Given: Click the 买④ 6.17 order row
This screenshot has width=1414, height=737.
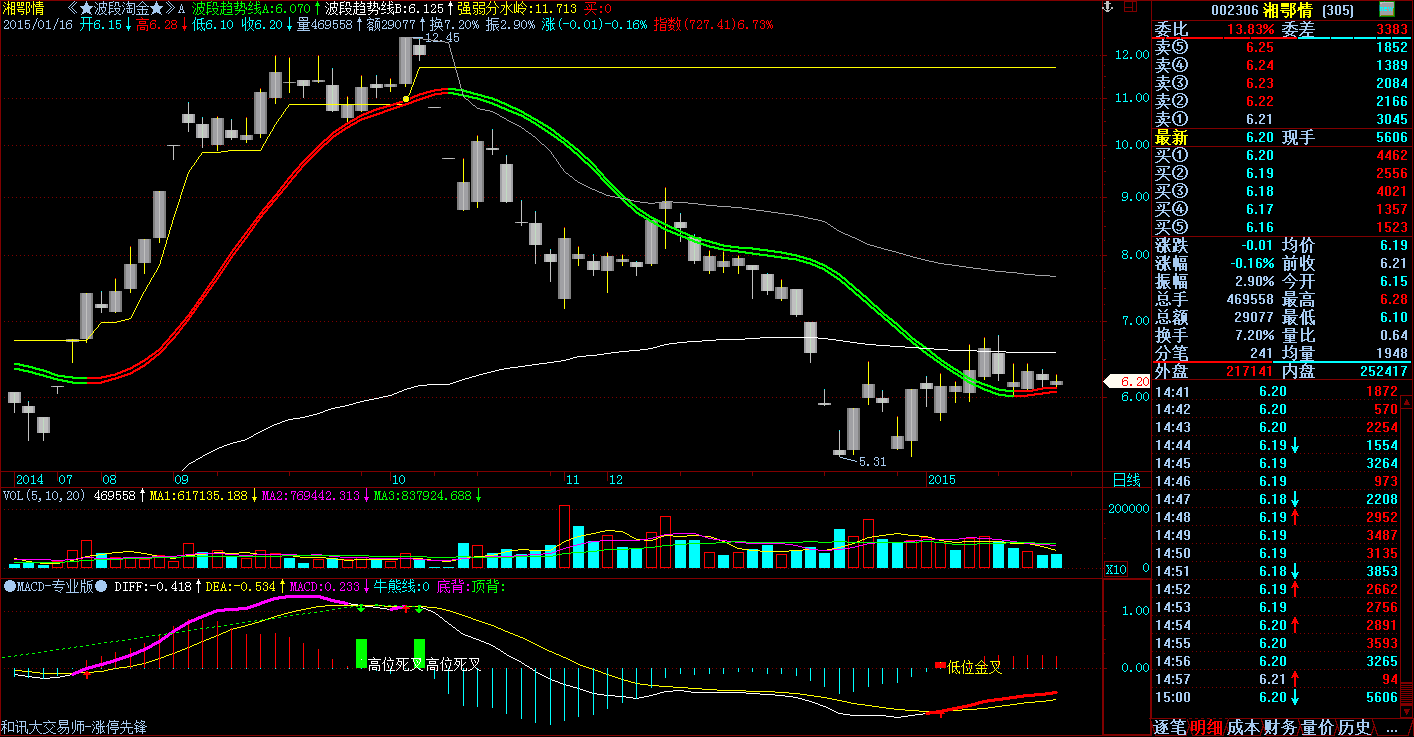Looking at the screenshot, I should coord(1281,209).
